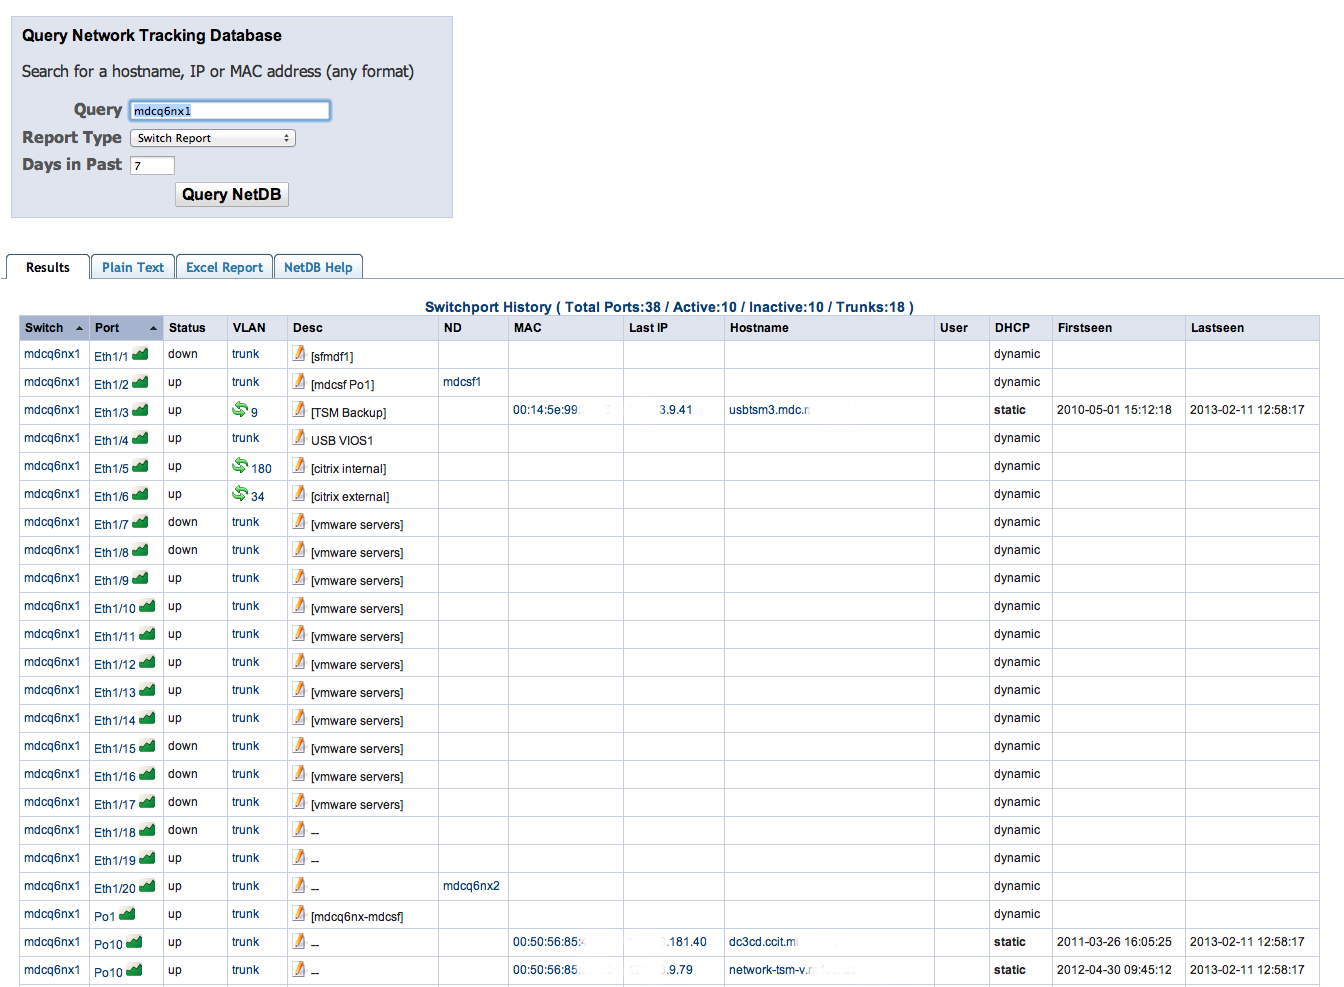Edit the description icon in Eth1/17 row
1344x987 pixels.
point(299,801)
